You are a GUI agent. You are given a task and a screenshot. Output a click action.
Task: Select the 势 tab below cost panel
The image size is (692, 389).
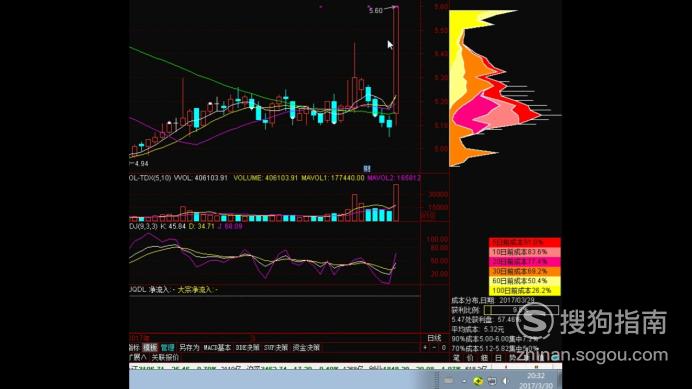click(x=512, y=358)
